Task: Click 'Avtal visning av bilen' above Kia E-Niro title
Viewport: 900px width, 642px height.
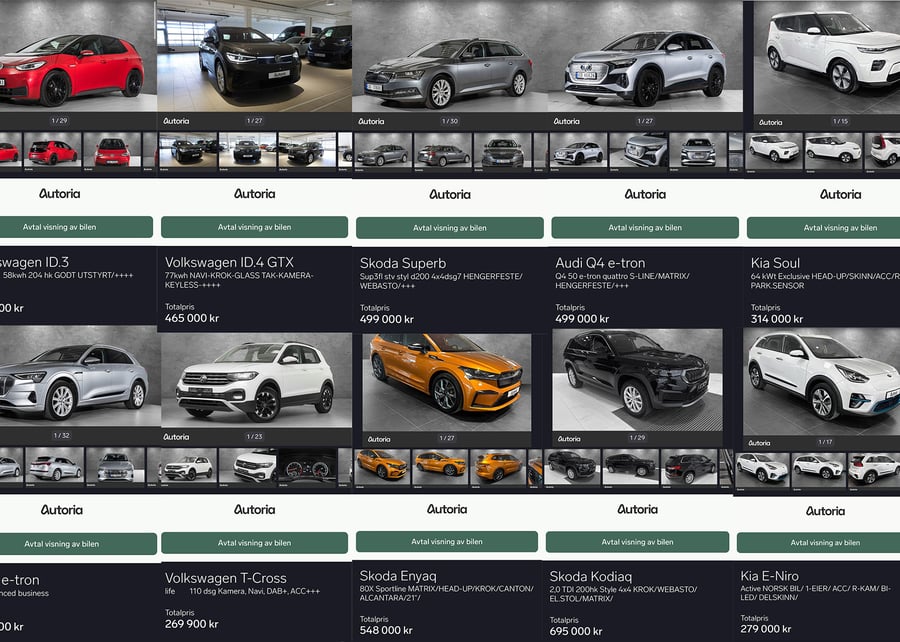Action: (818, 543)
